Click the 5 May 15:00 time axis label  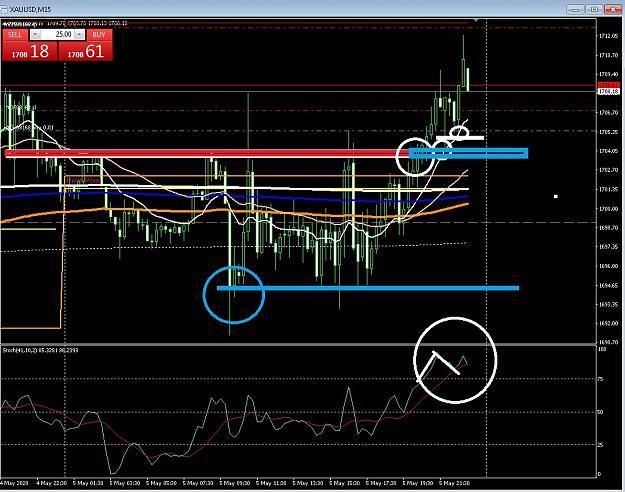click(344, 483)
